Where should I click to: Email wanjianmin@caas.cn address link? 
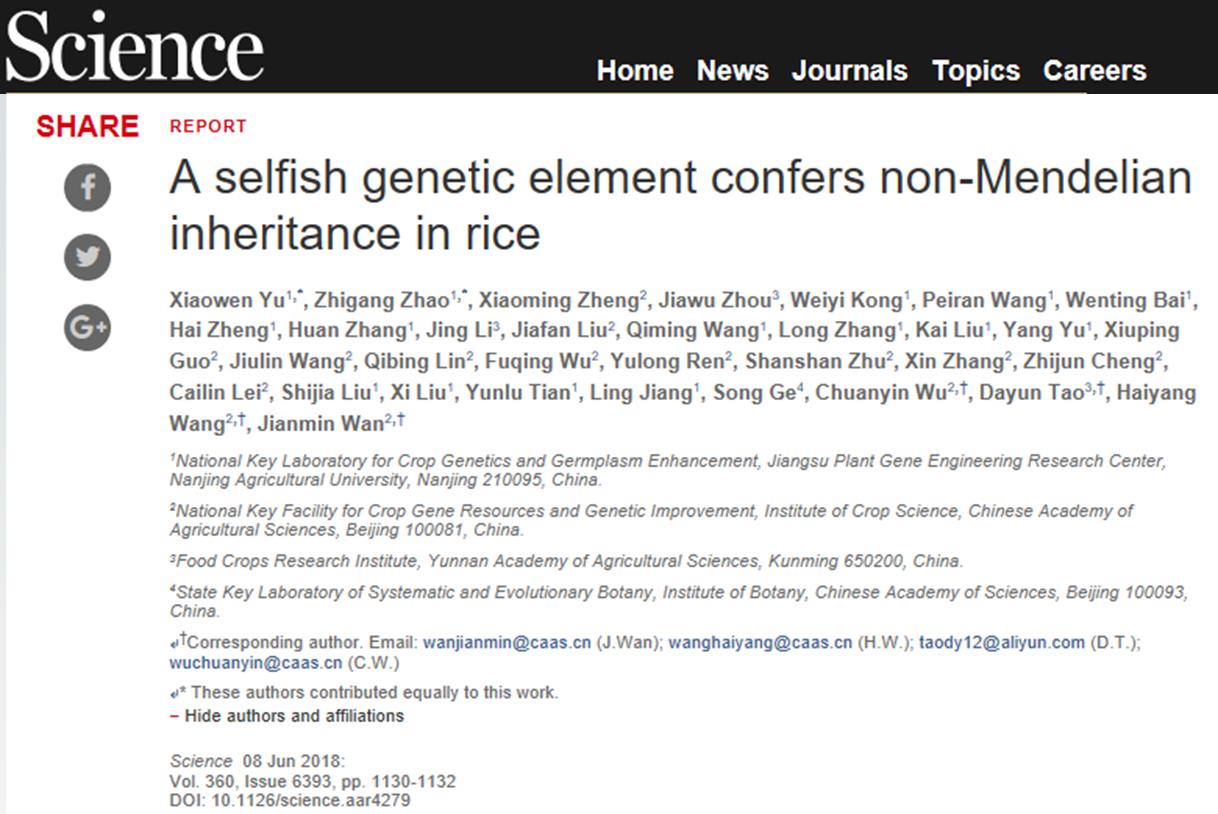507,642
